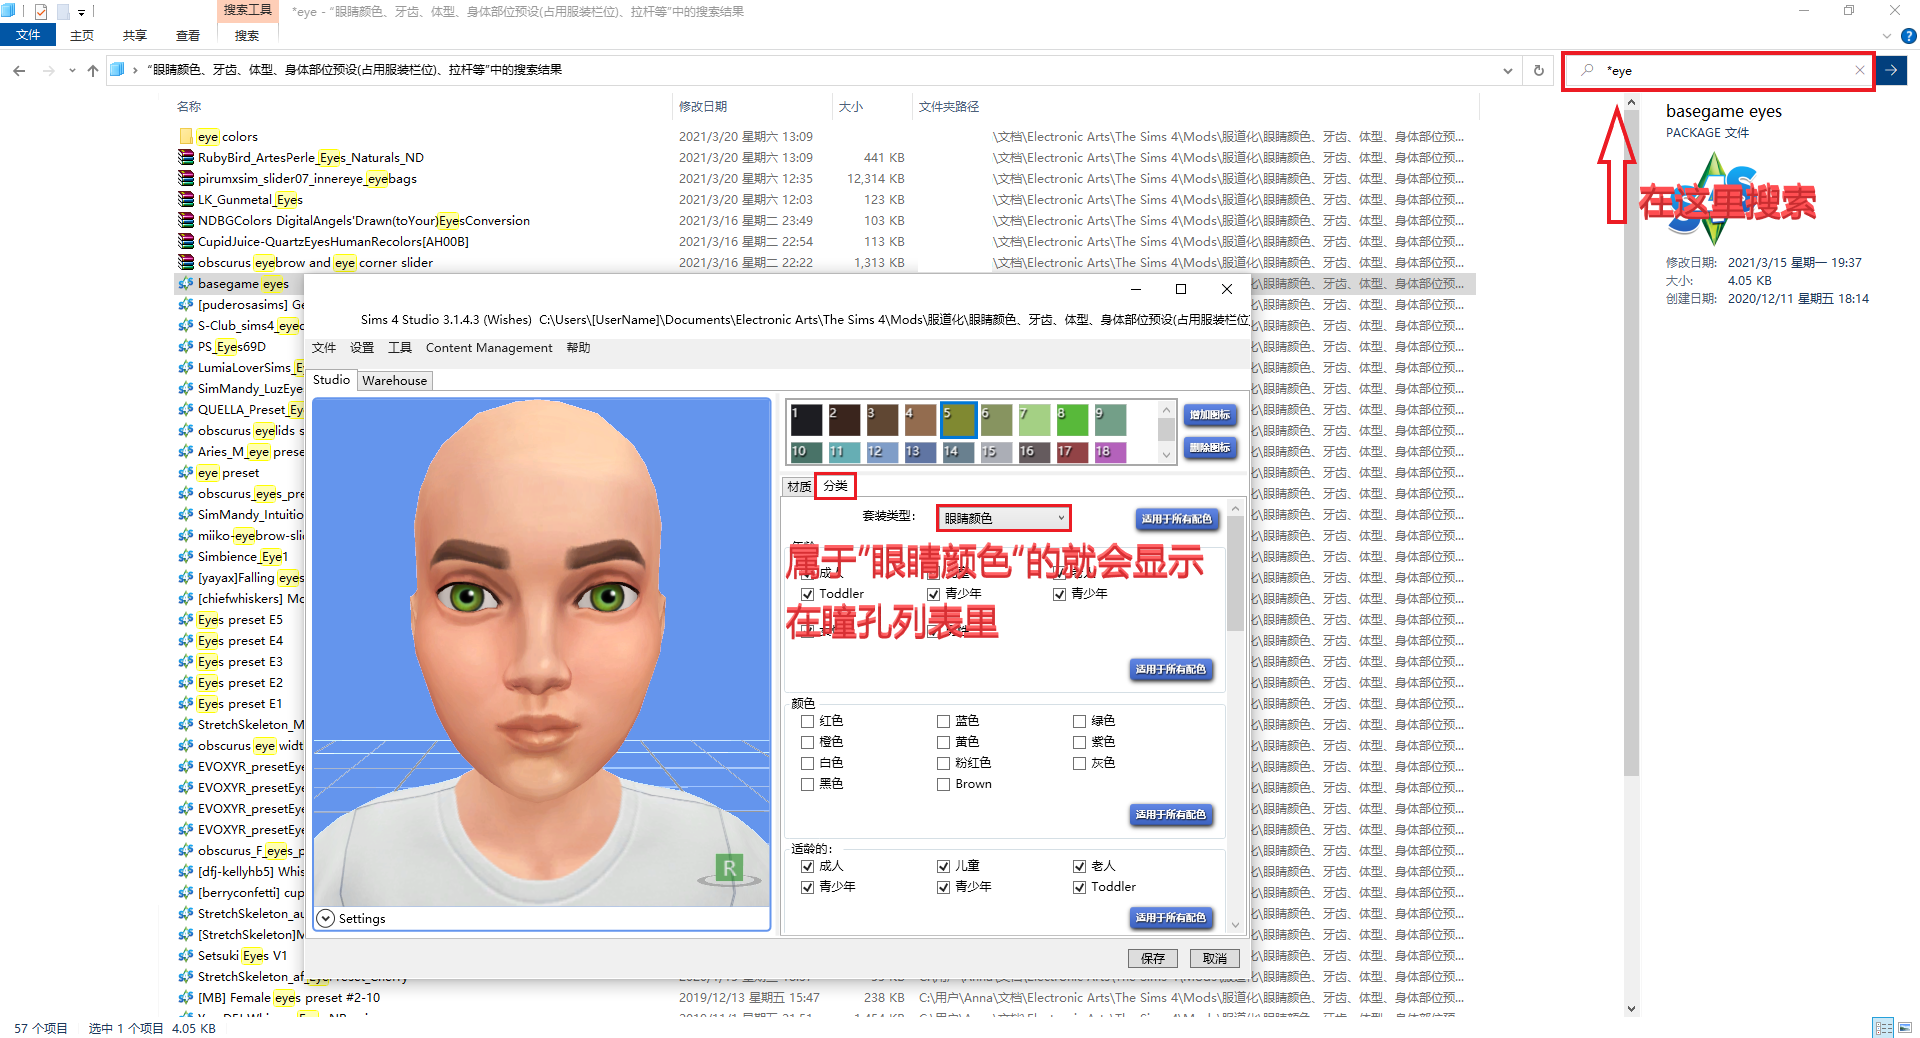This screenshot has height=1038, width=1920.
Task: Click the swatch list down arrow
Action: click(x=1166, y=455)
